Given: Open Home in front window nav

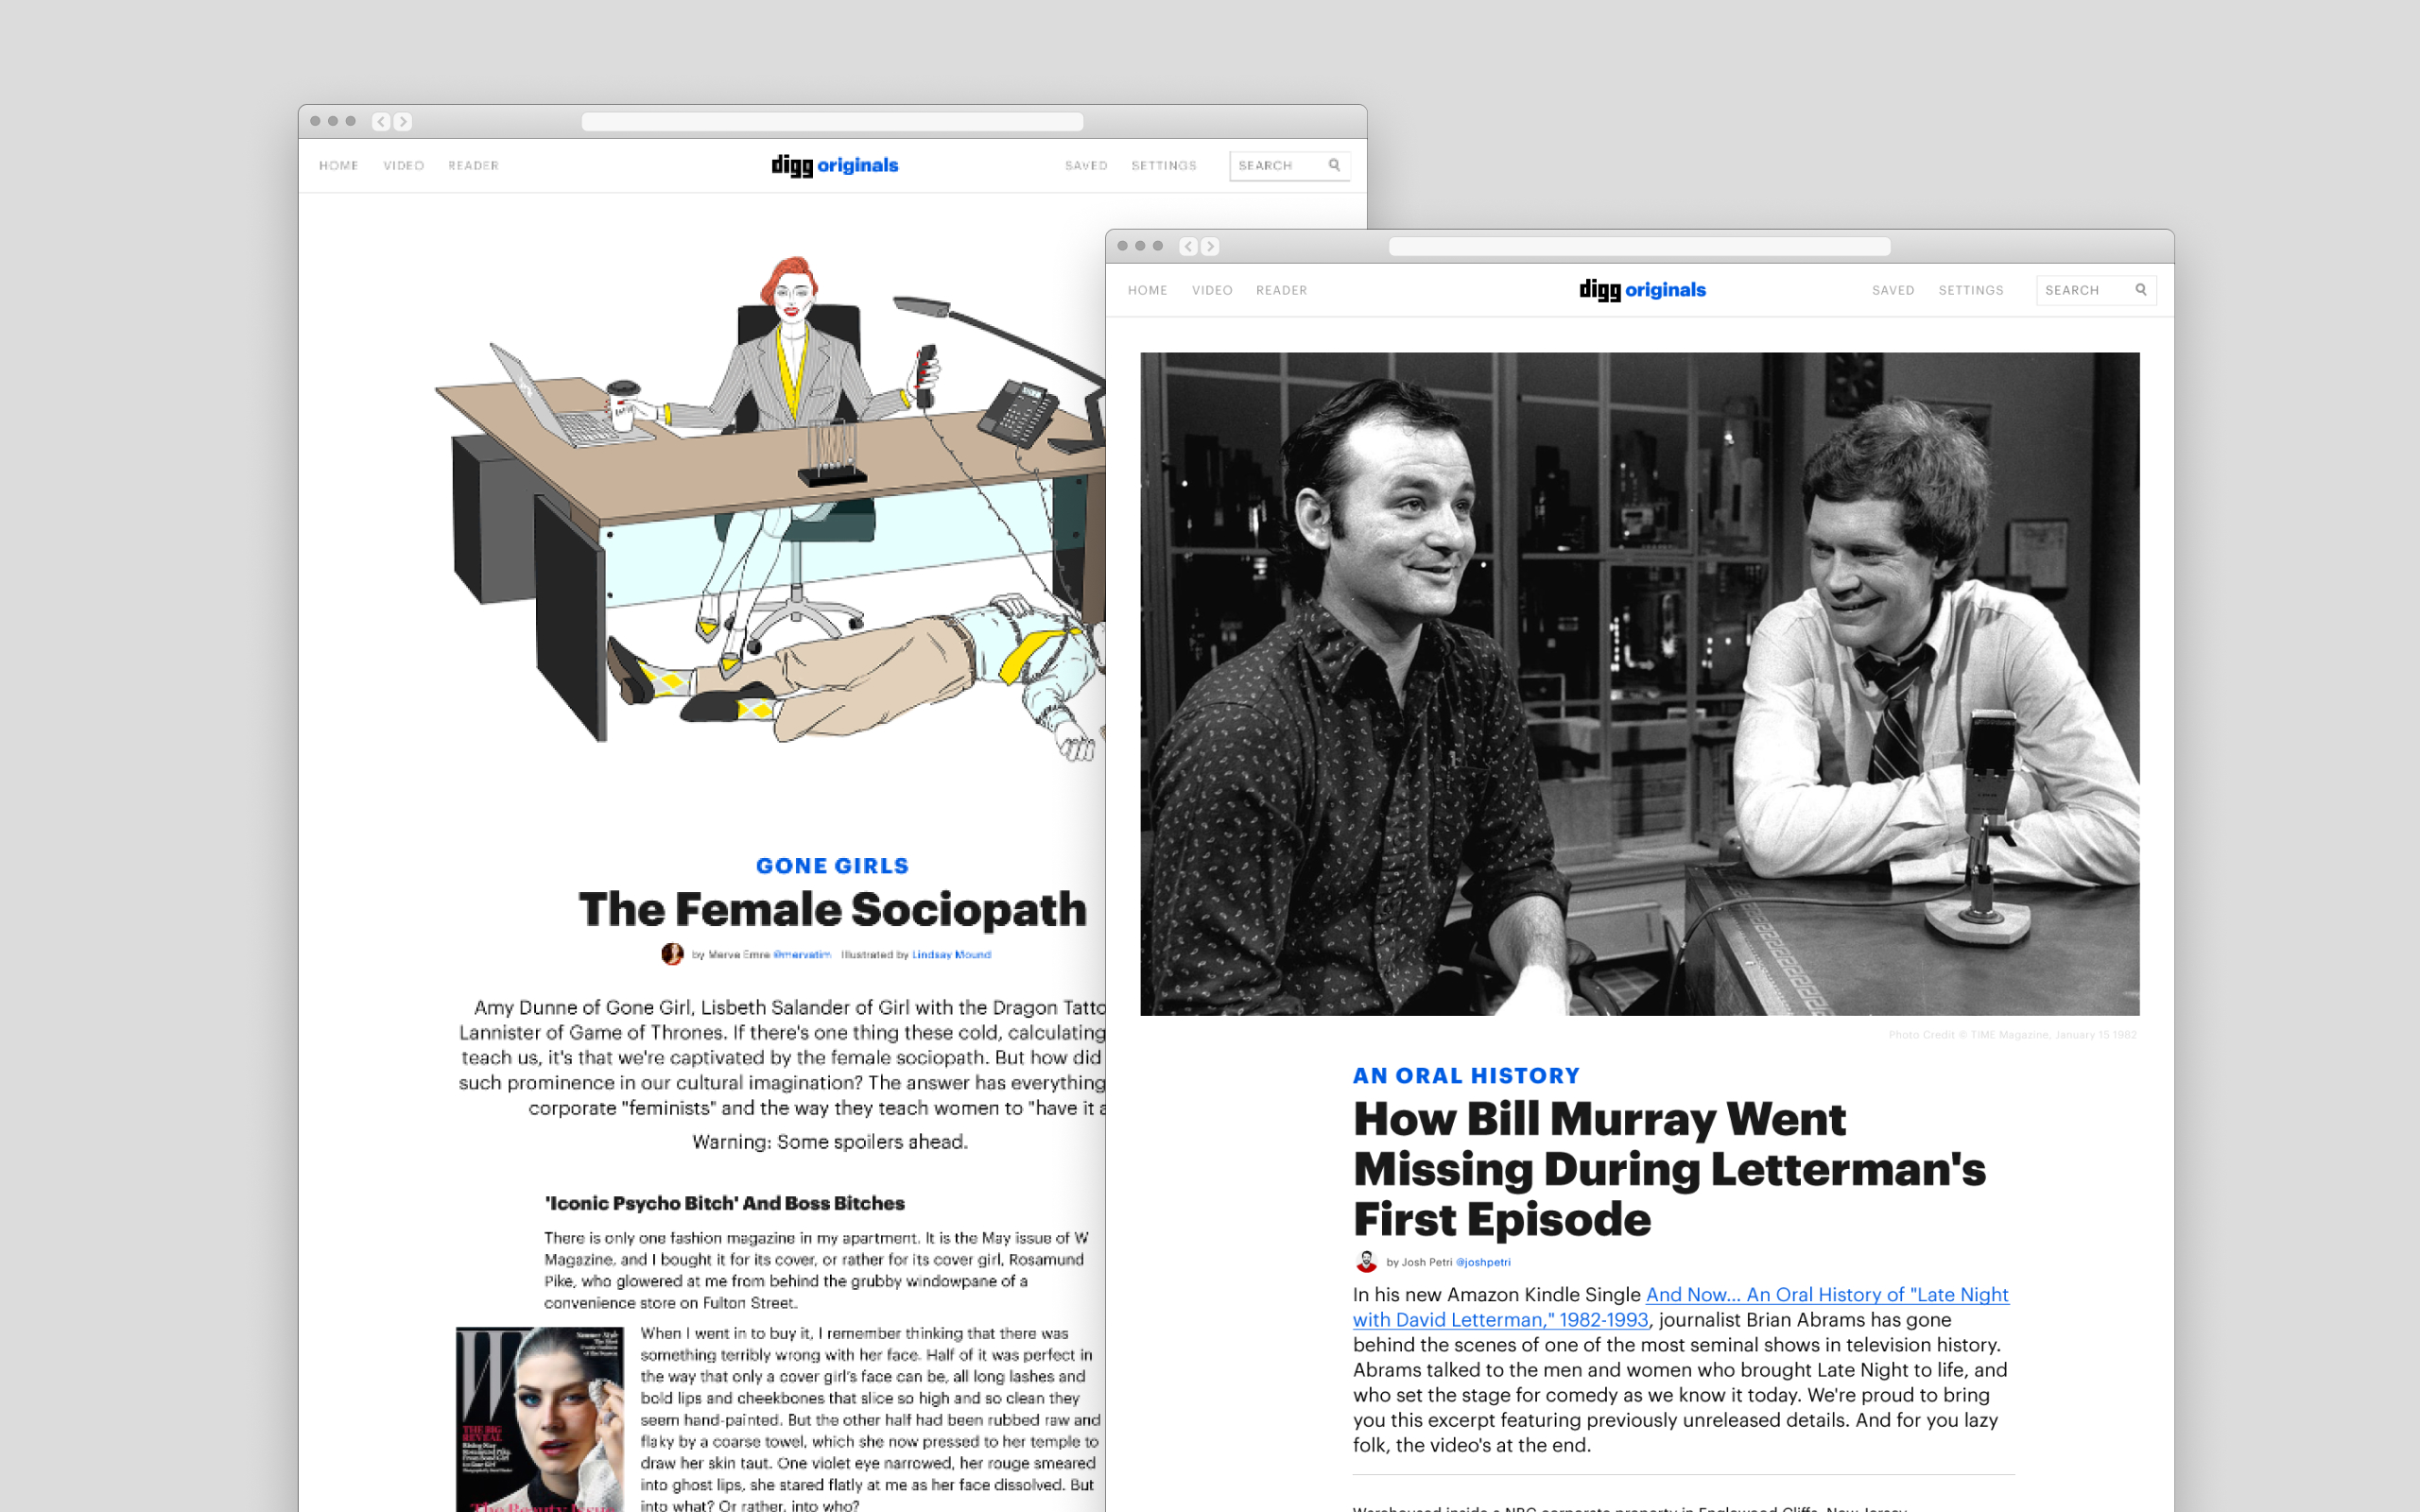Looking at the screenshot, I should (x=1147, y=290).
